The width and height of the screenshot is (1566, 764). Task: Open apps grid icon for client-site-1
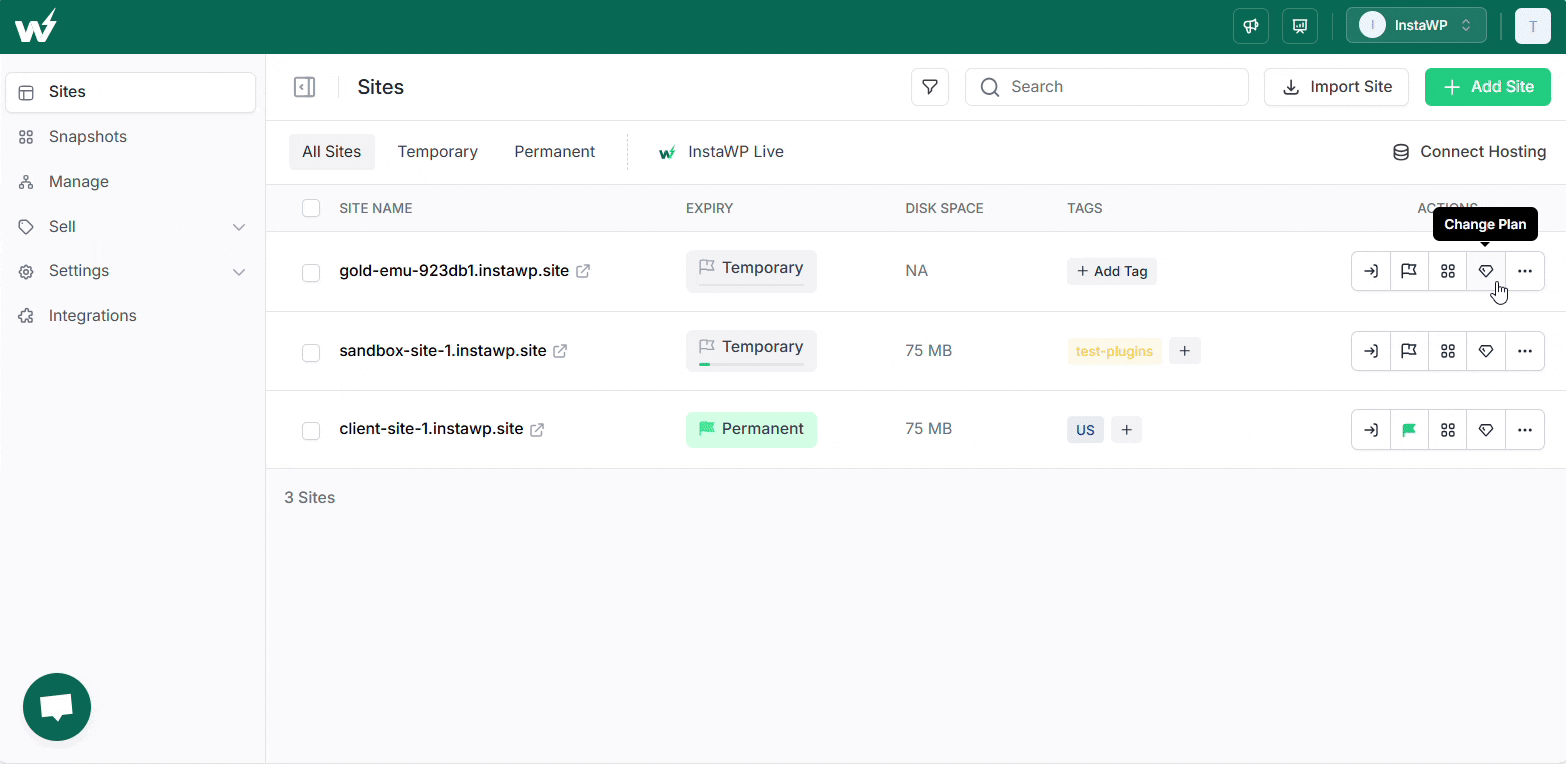1447,430
